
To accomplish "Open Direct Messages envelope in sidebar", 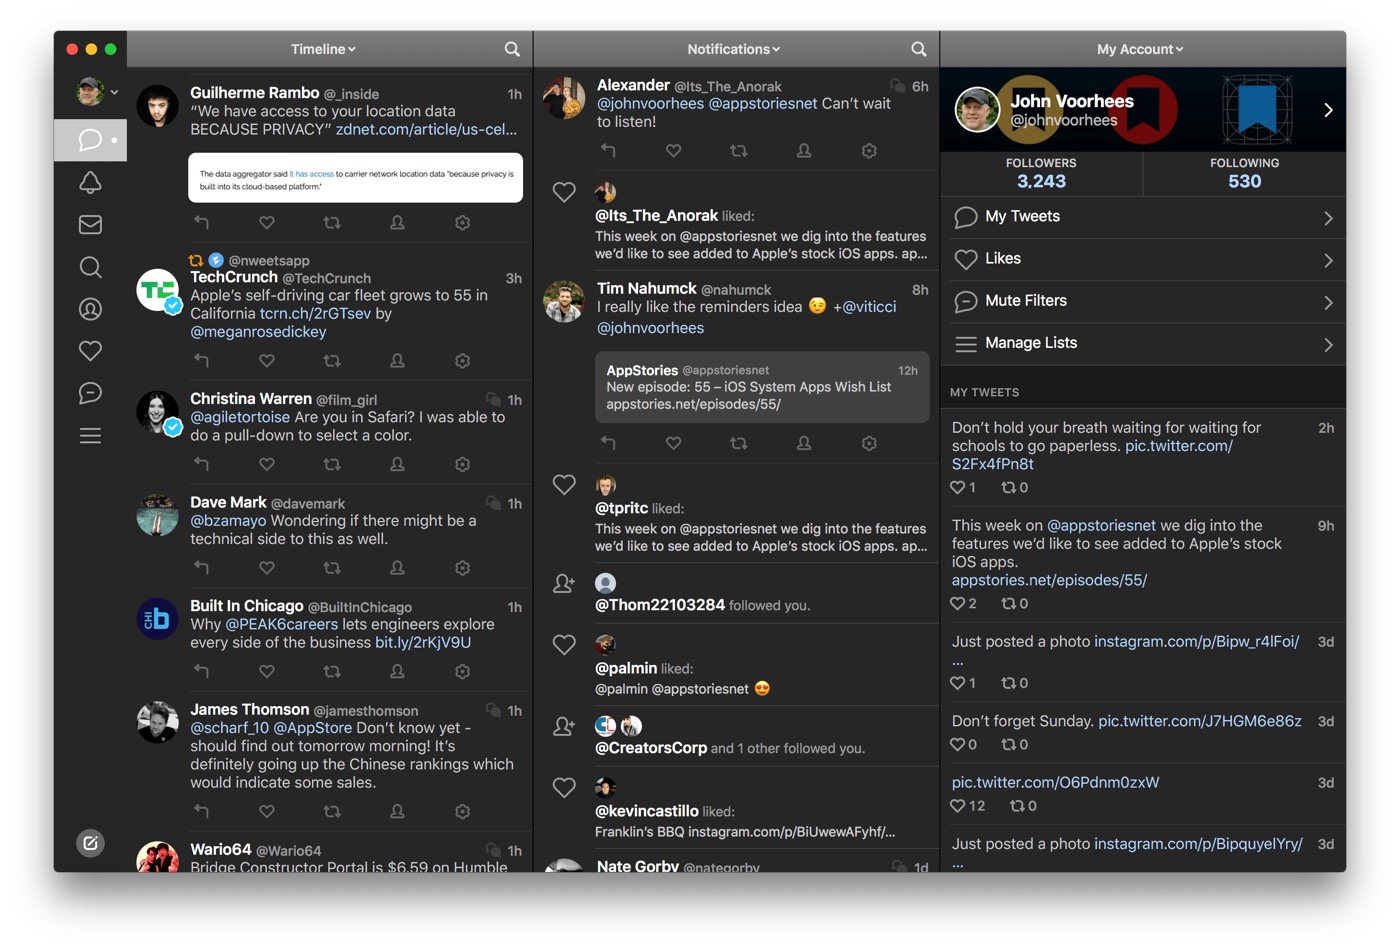I will 90,225.
